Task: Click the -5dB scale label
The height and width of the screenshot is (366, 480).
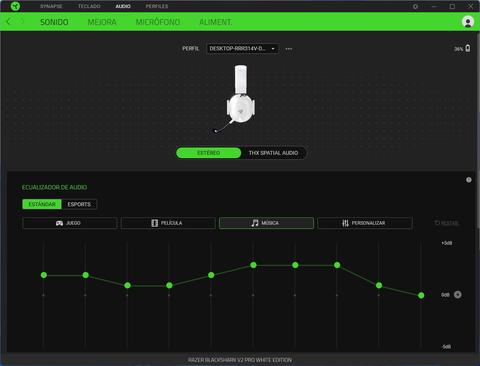Action: point(446,347)
